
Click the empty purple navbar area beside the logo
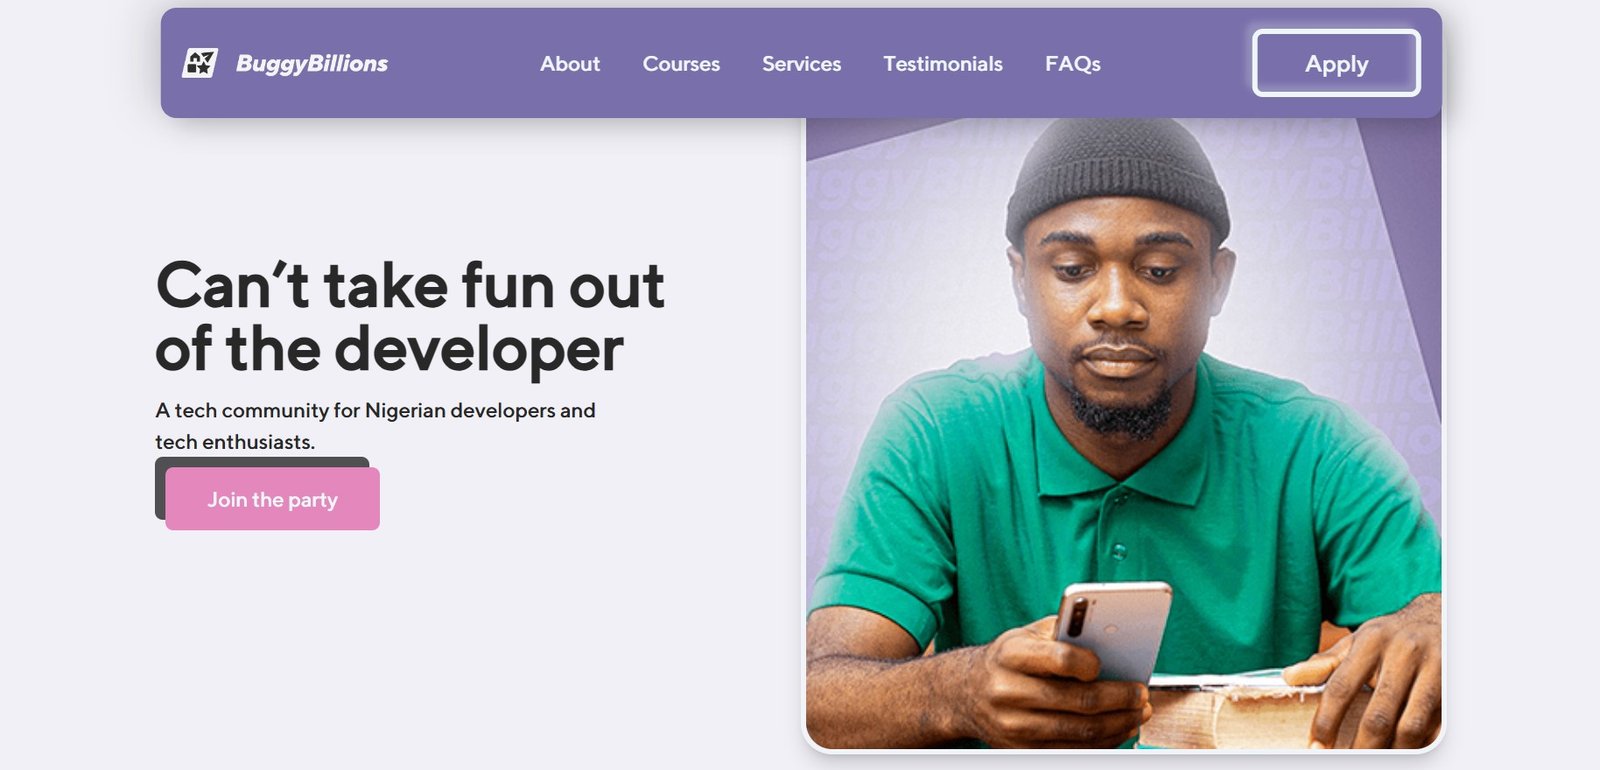[x=460, y=63]
